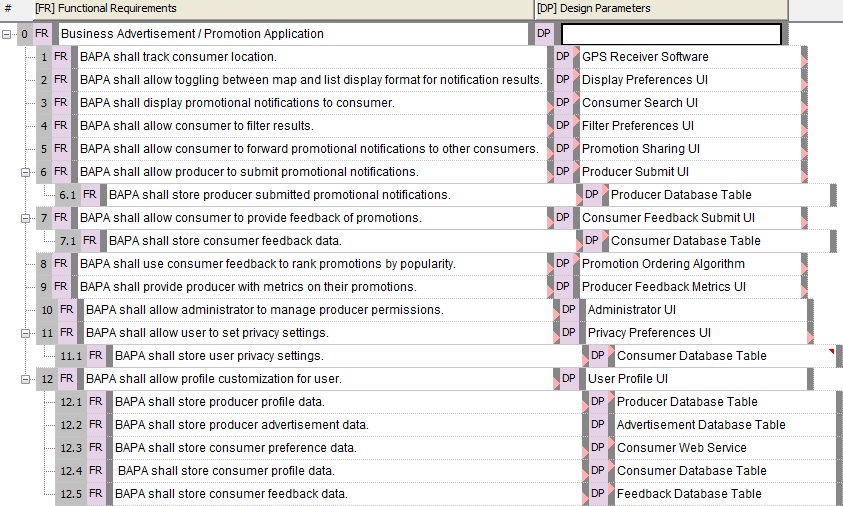Click the FR icon on row 12.3

coord(96,447)
